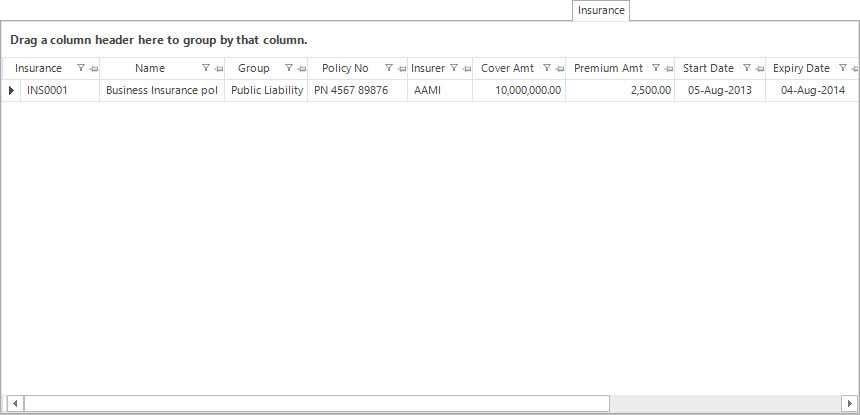Click the group-by panel instruction text

(159, 40)
